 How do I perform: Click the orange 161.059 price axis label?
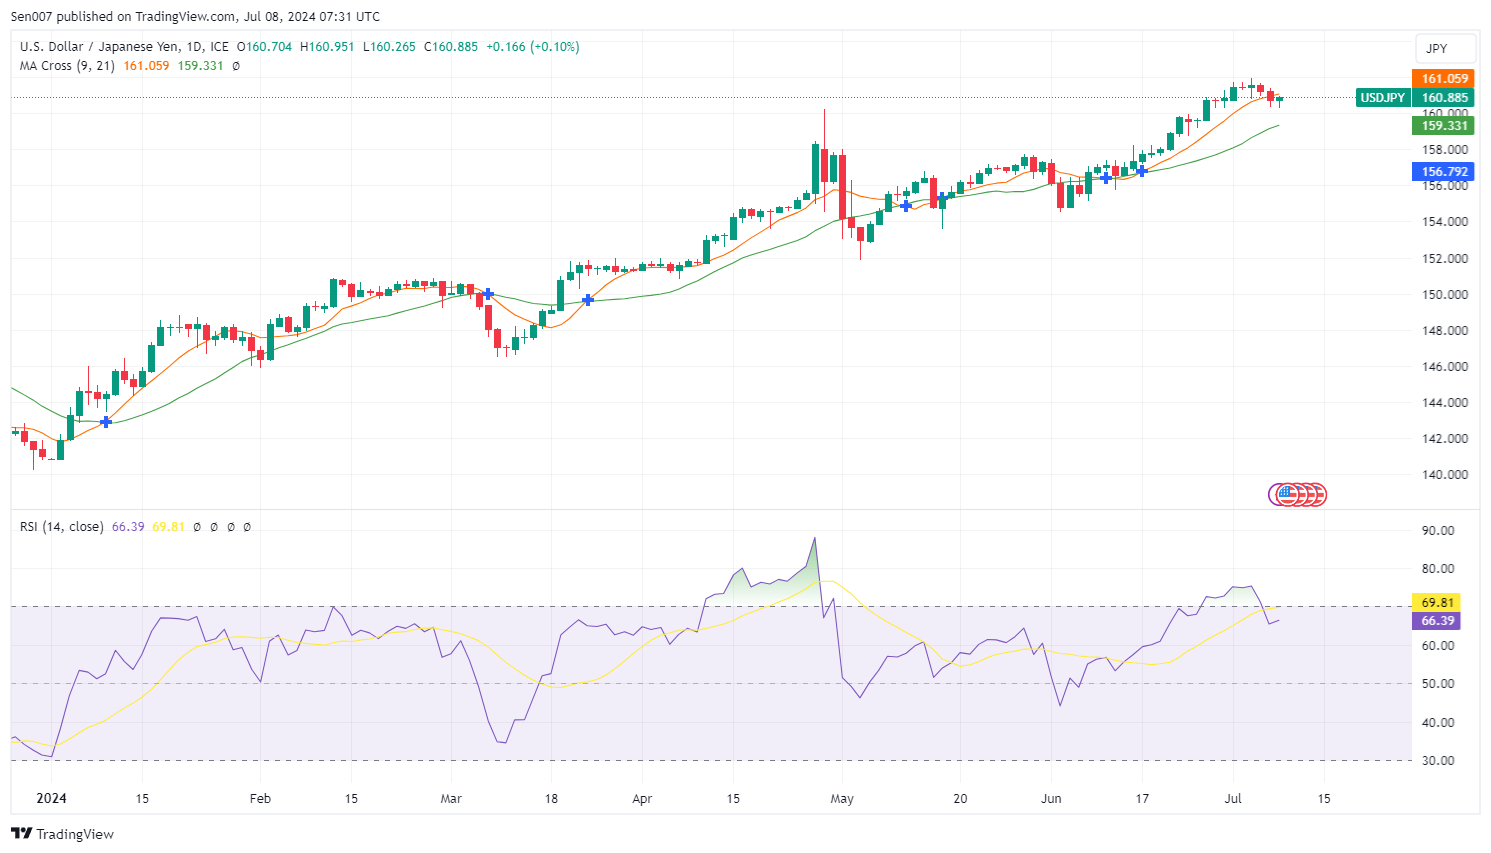click(1445, 78)
